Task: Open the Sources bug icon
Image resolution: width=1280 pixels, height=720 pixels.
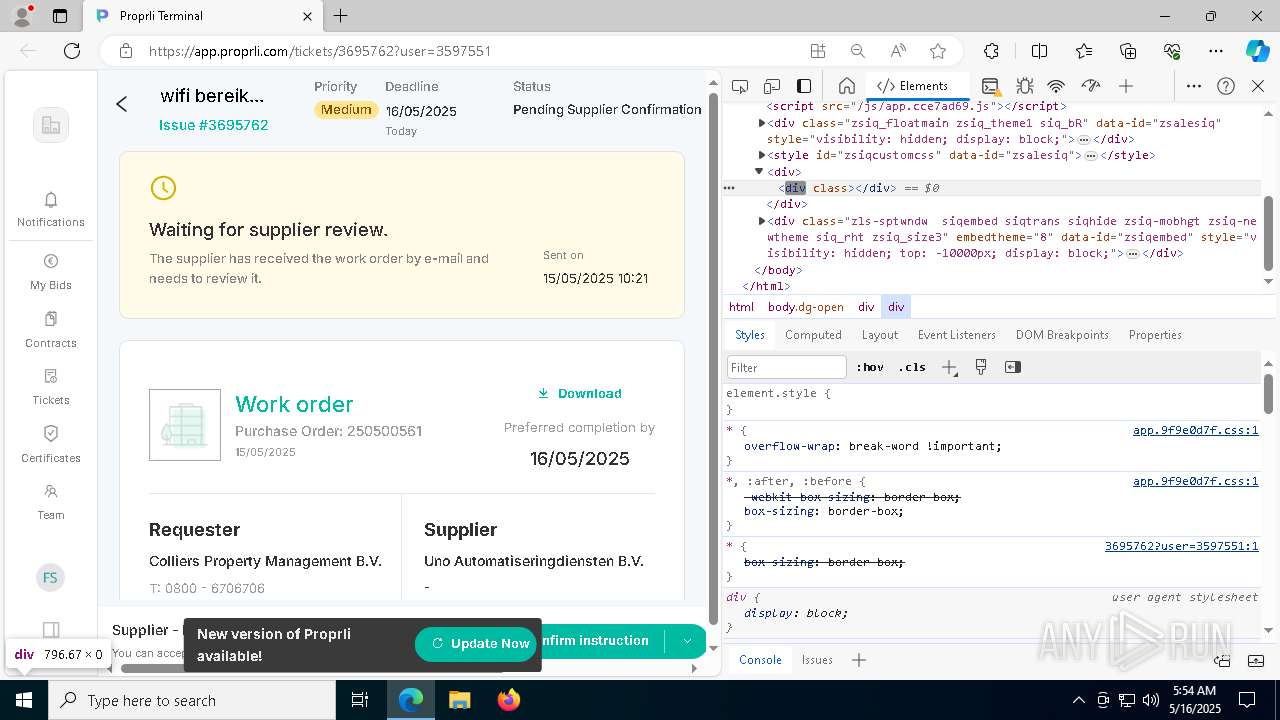Action: click(x=1024, y=86)
